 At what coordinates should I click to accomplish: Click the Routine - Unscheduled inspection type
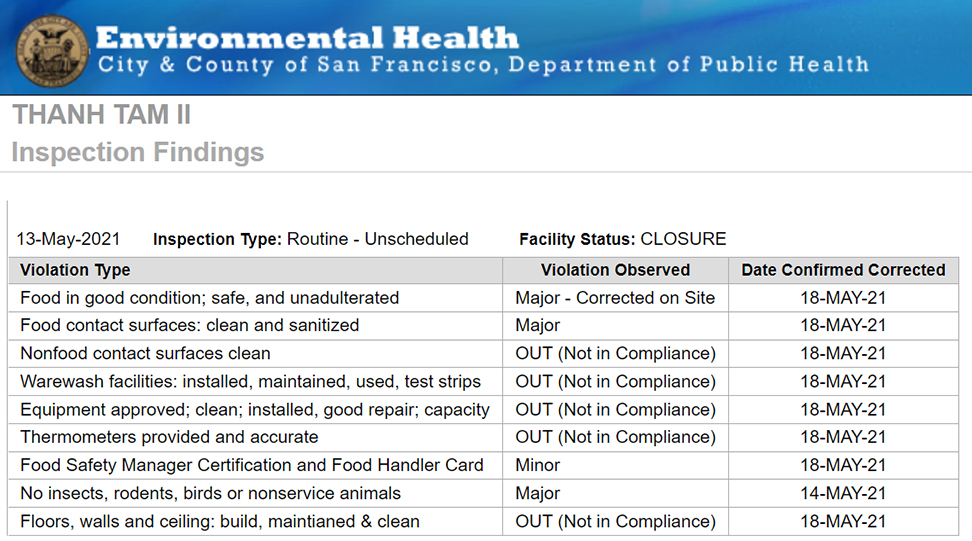(x=377, y=239)
